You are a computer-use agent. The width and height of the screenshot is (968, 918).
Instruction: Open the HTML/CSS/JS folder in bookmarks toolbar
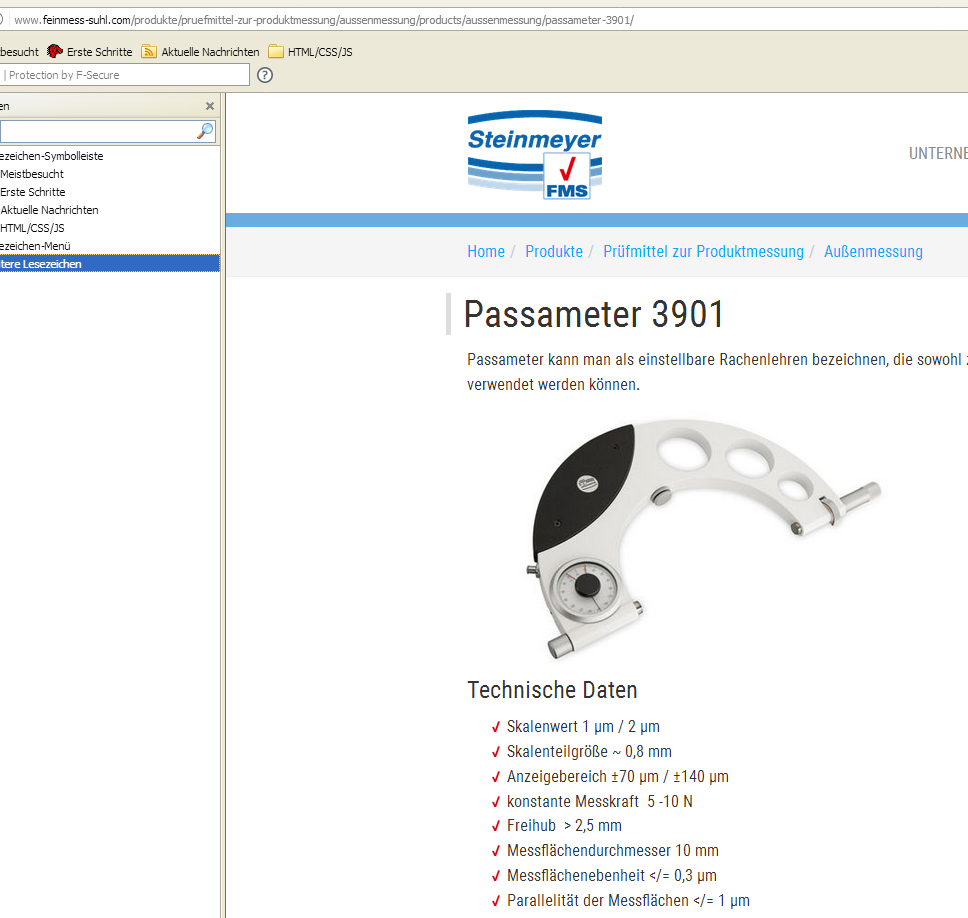[311, 52]
